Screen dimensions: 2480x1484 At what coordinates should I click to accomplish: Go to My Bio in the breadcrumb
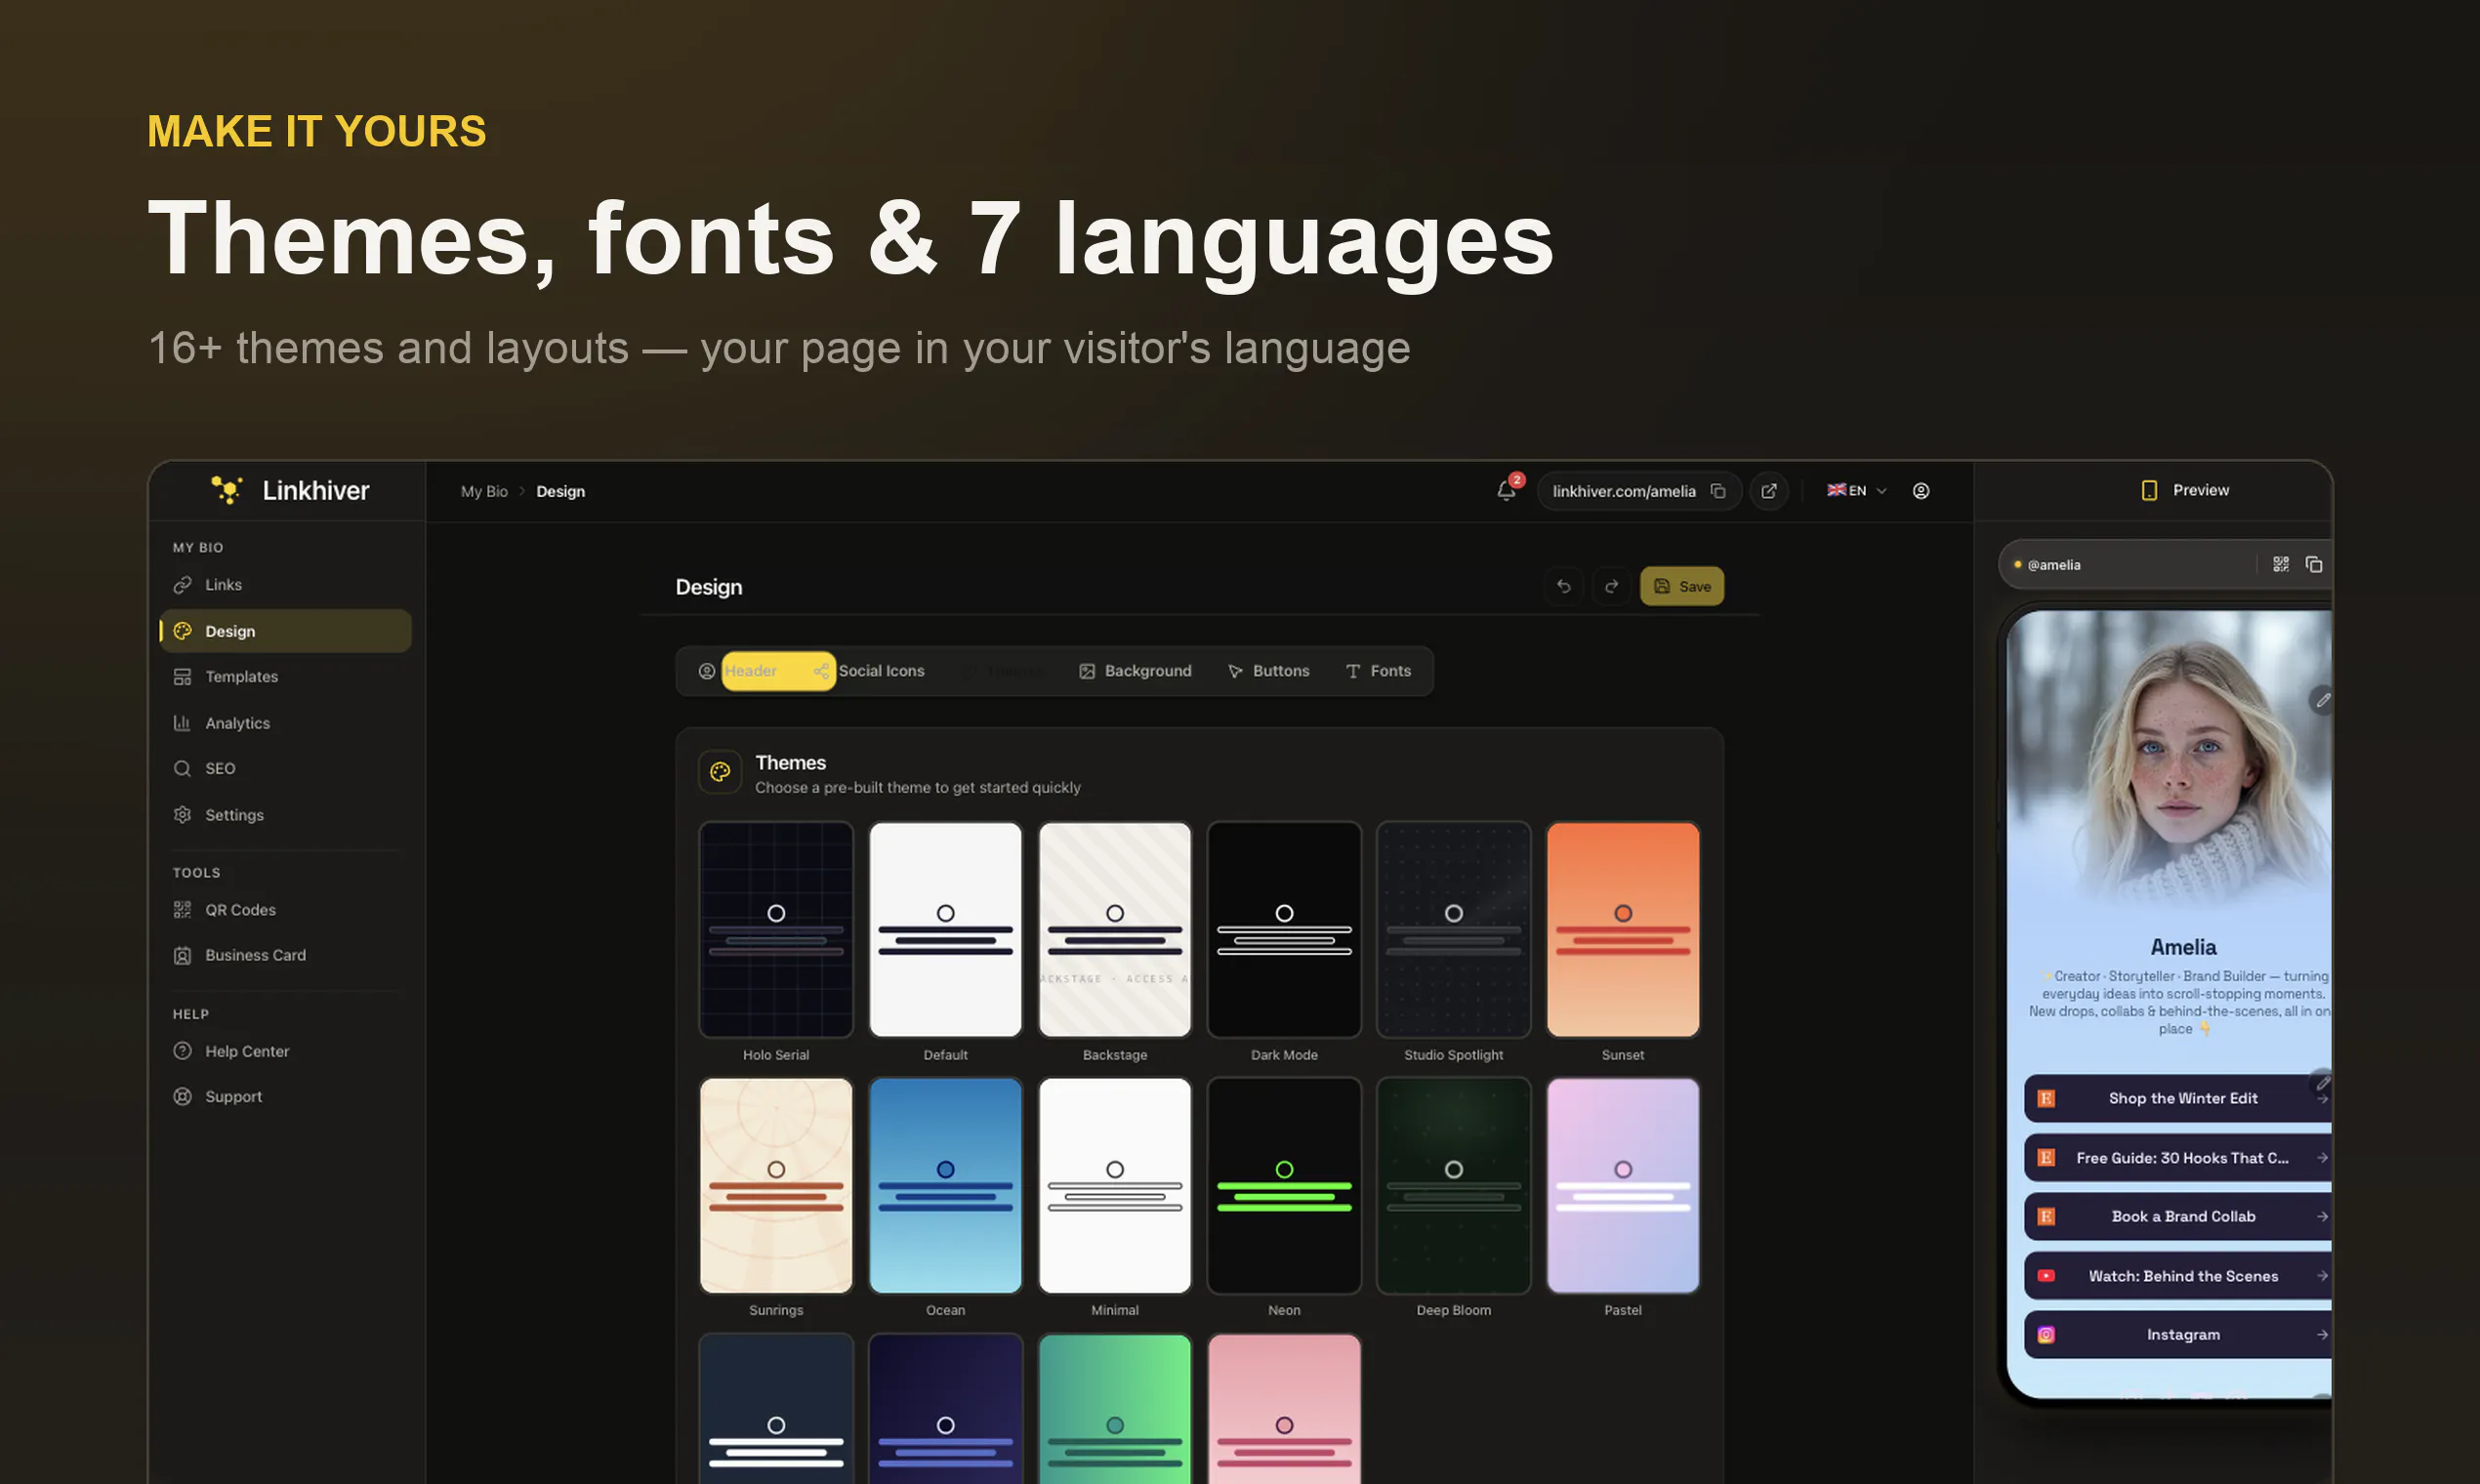click(484, 492)
